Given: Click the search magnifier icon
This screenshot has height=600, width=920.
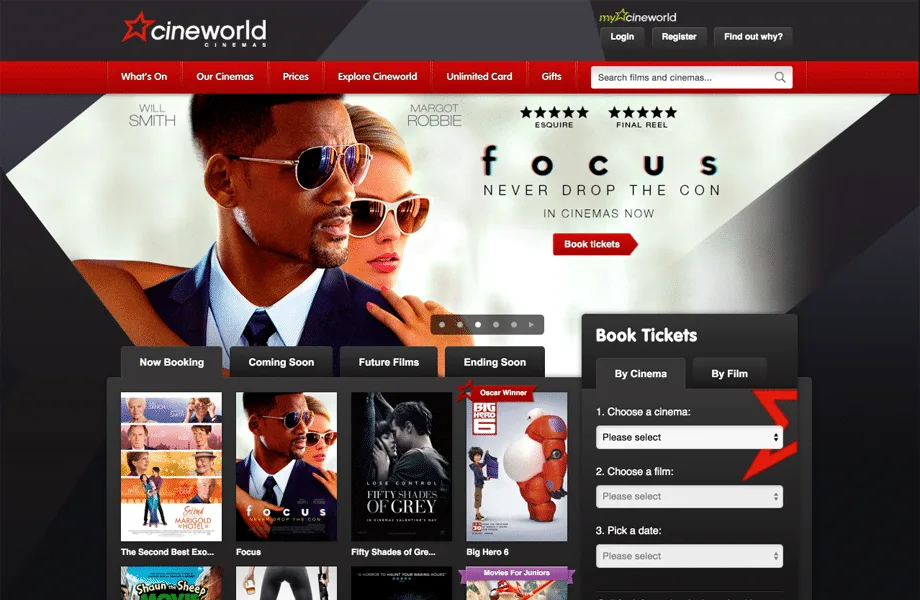Looking at the screenshot, I should pos(780,77).
